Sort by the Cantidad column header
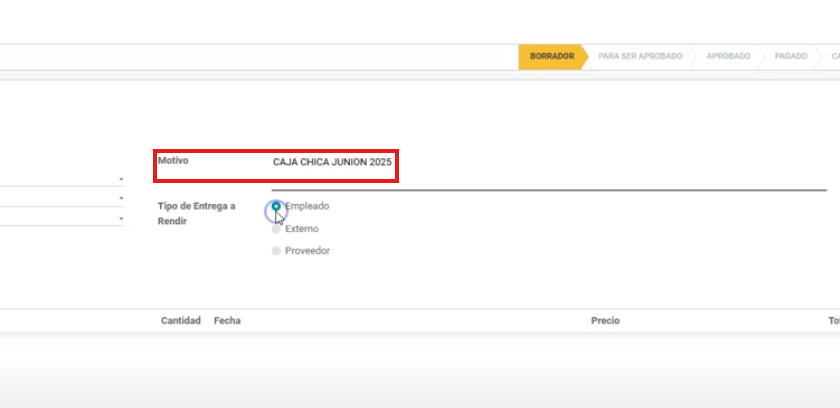 (x=181, y=321)
